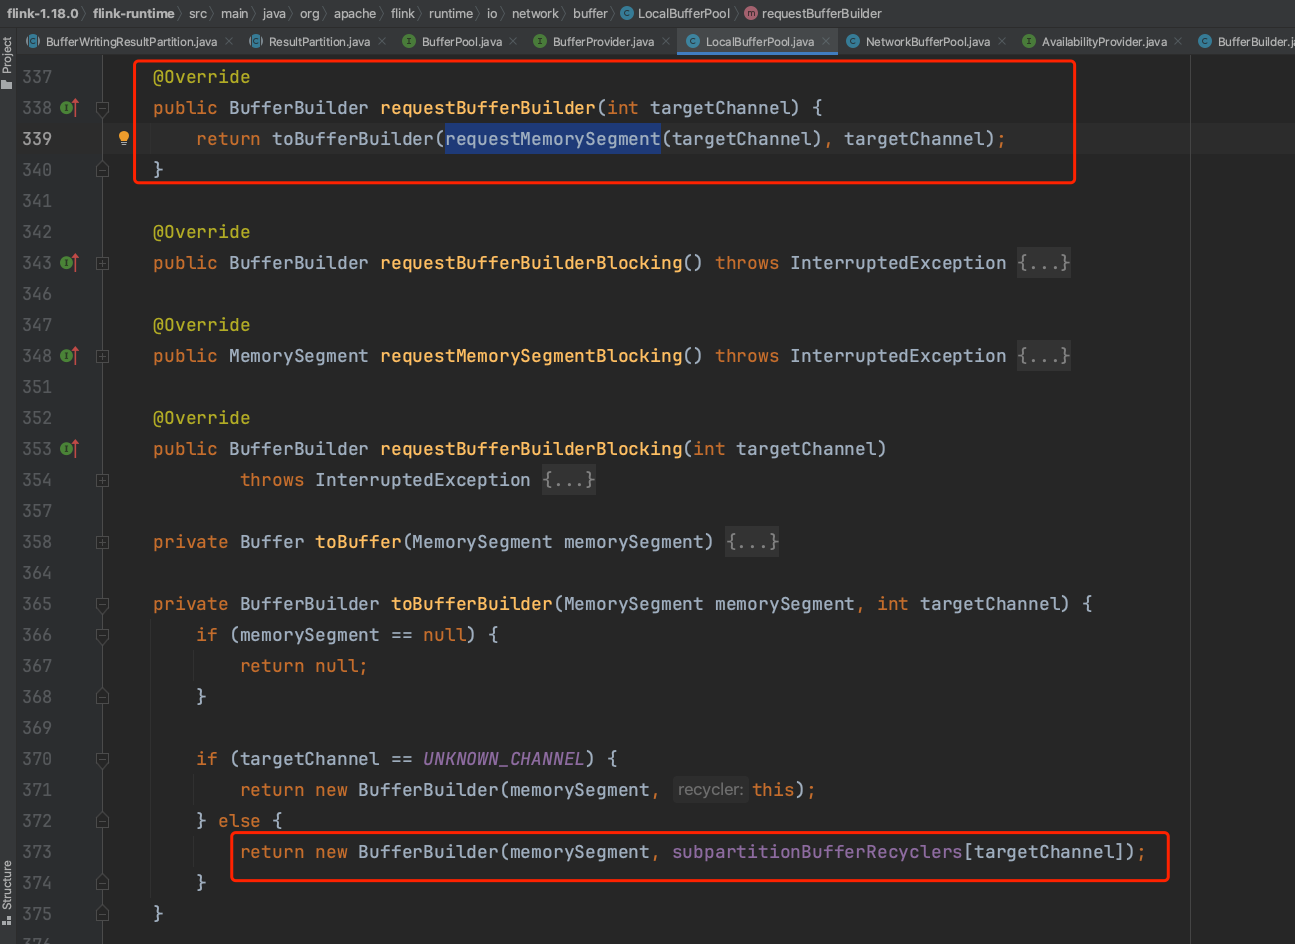This screenshot has width=1295, height=944.
Task: Collapse null-check if block at line 366
Action: click(102, 635)
